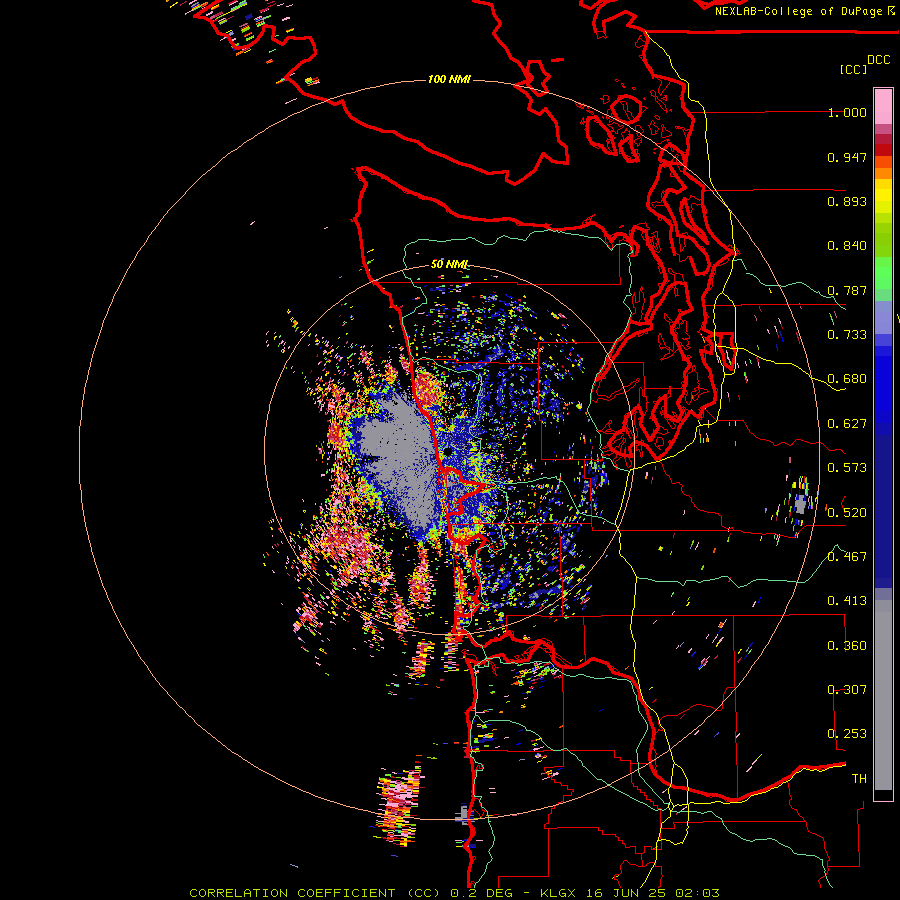Select the 0.680 scale value
This screenshot has width=900, height=900.
pos(847,379)
